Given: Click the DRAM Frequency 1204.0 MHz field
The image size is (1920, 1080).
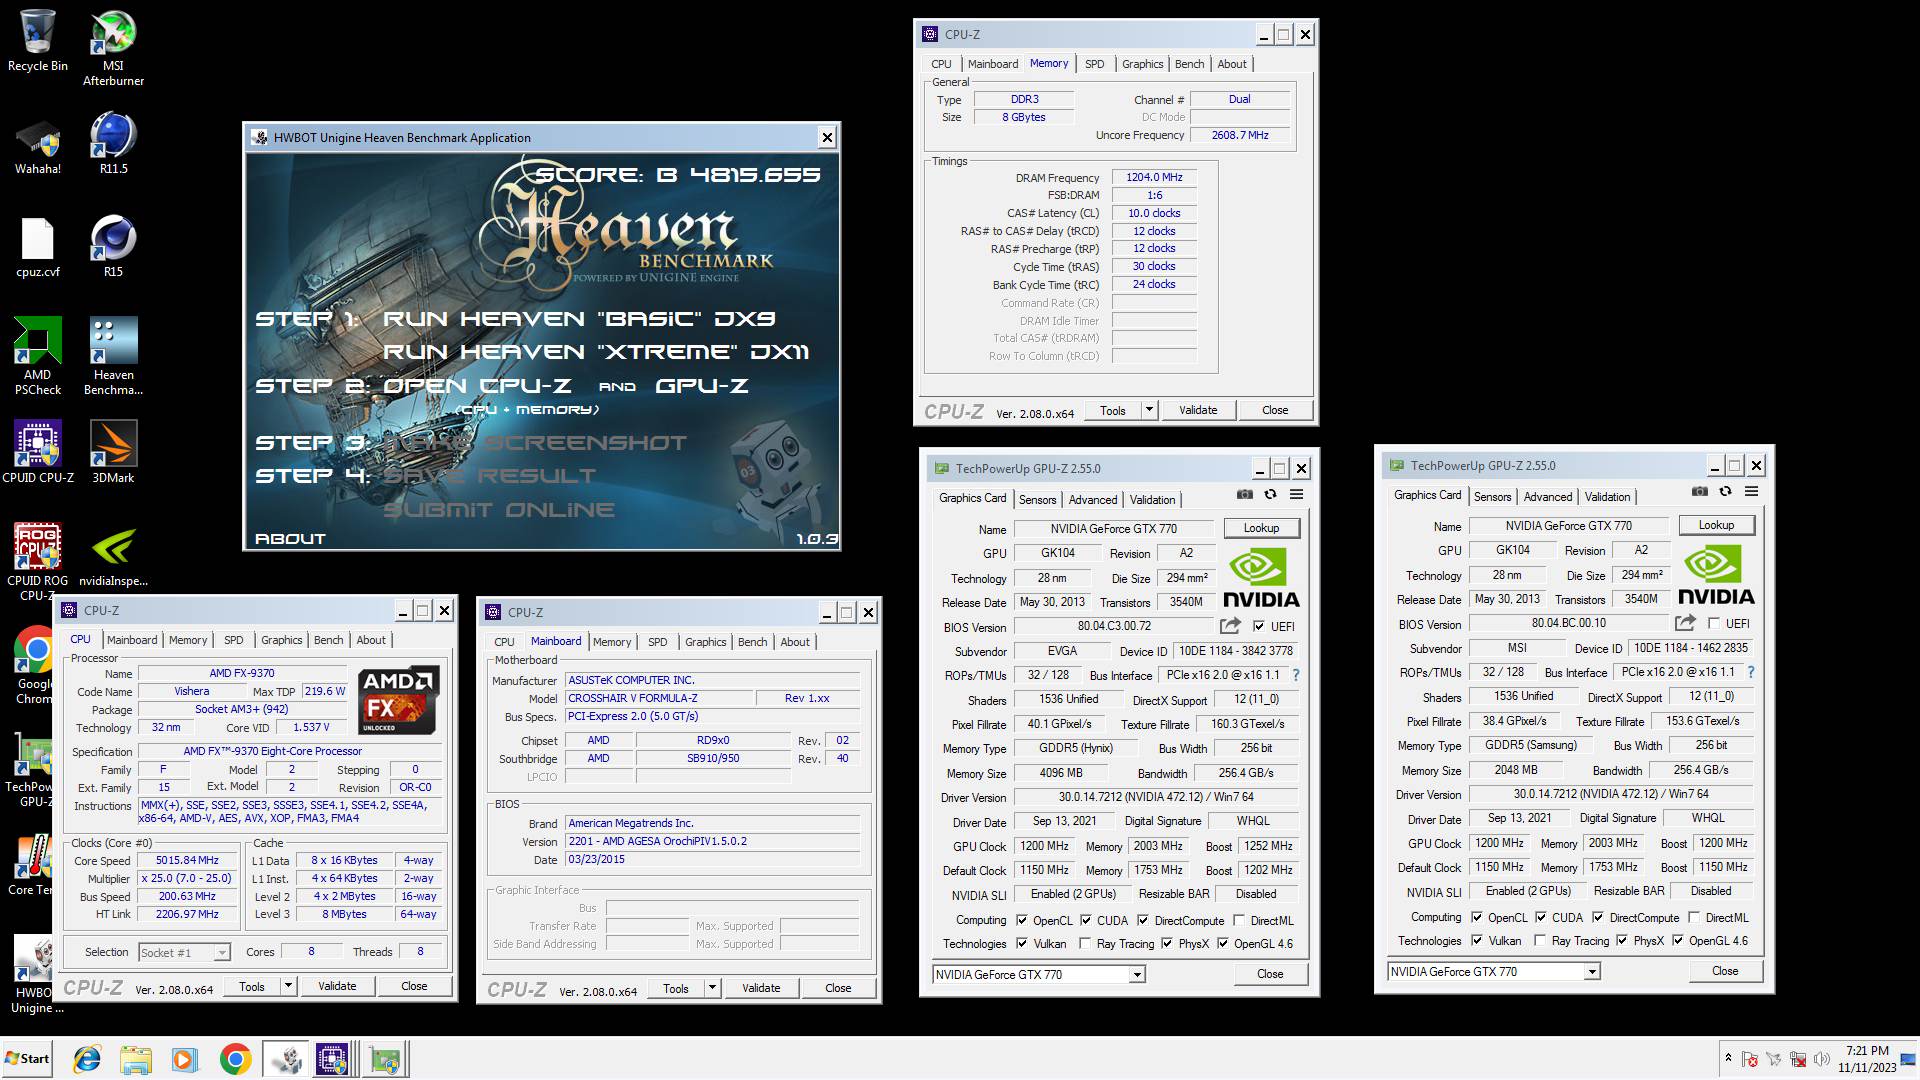Looking at the screenshot, I should (x=1154, y=177).
